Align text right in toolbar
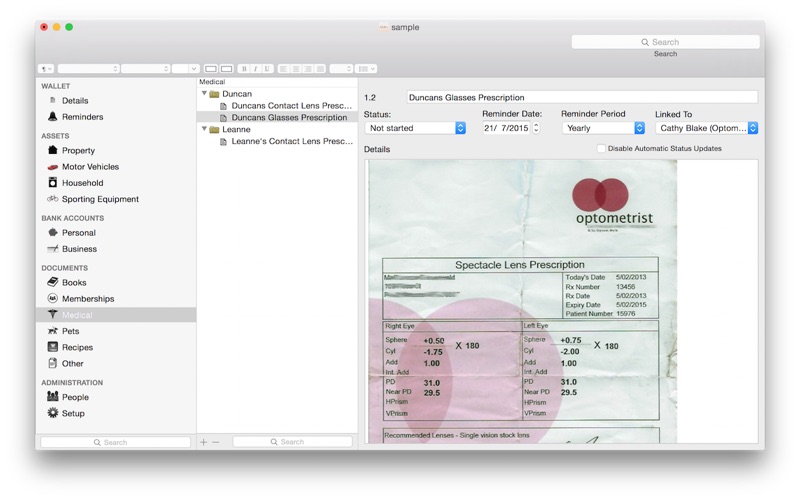This screenshot has width=800, height=500. [x=308, y=68]
